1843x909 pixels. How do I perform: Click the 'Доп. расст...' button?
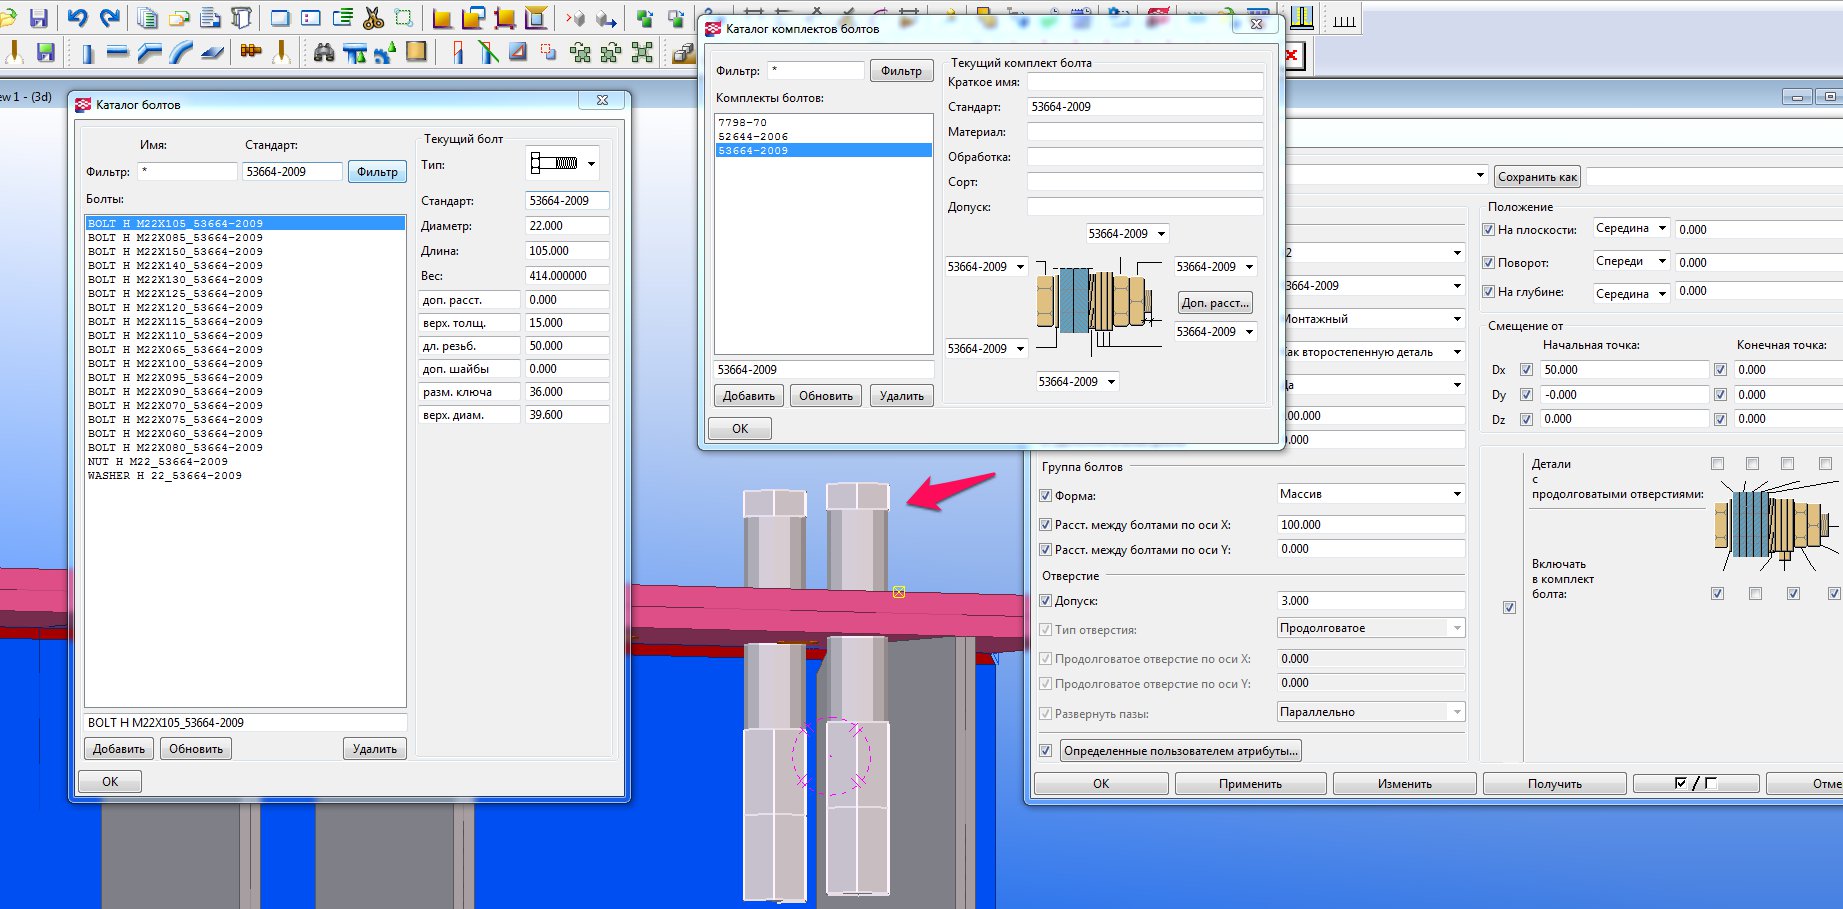point(1214,303)
